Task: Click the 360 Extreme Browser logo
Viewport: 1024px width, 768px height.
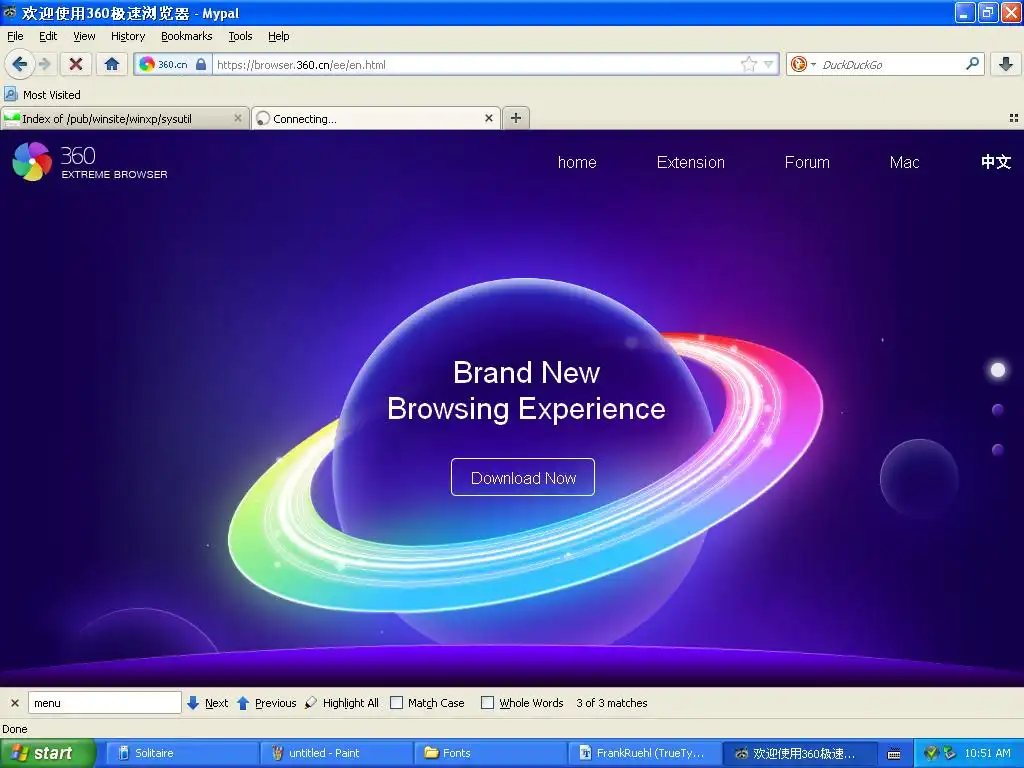Action: [90, 161]
